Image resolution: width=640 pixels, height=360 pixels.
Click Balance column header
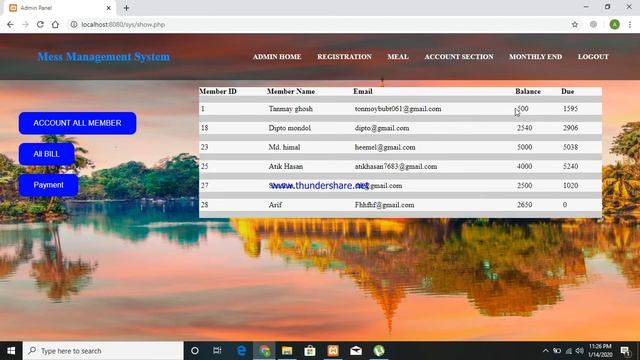point(528,91)
